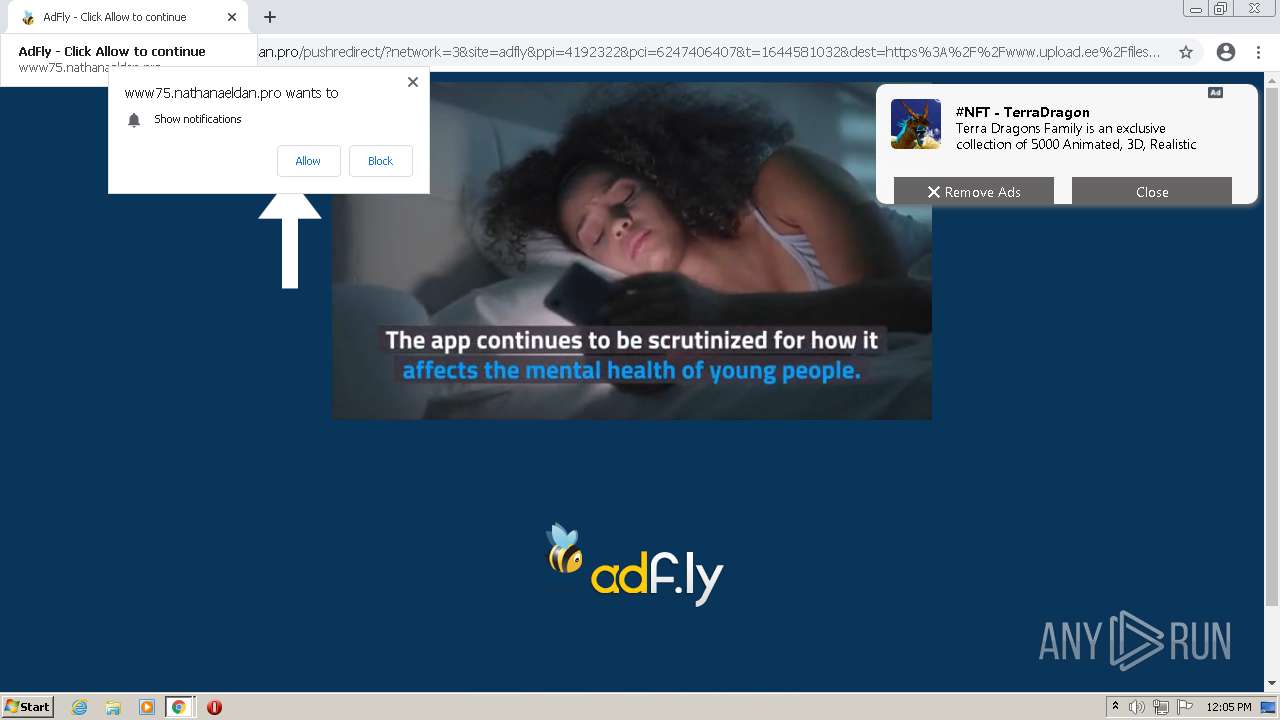Open a new browser tab
1280x720 pixels.
click(270, 17)
